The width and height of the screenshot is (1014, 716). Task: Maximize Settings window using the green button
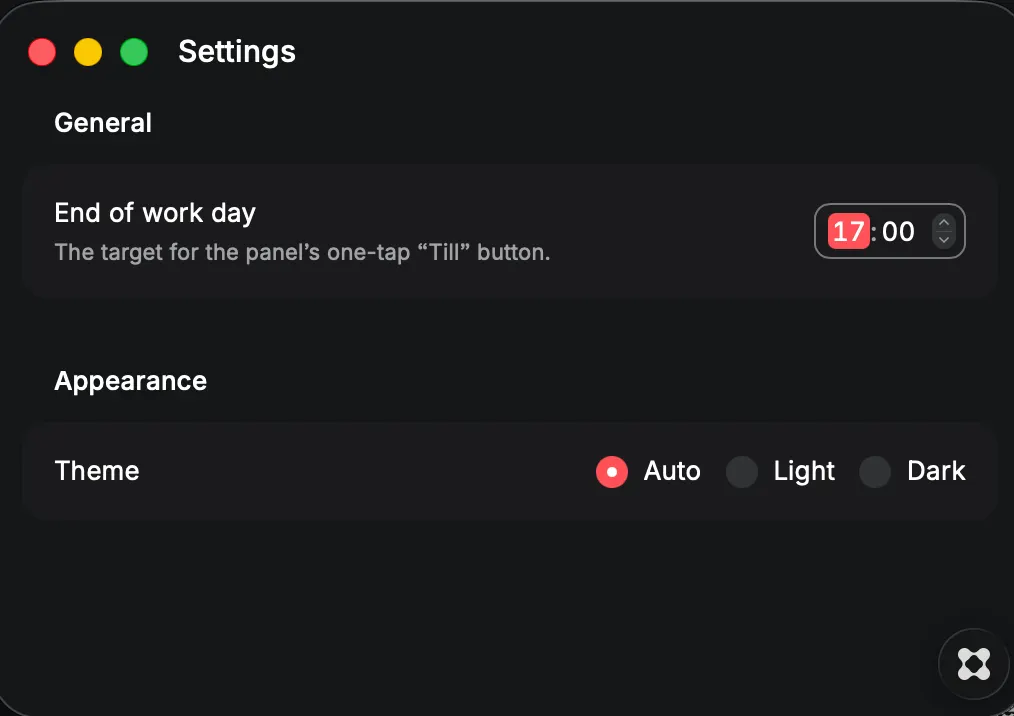click(134, 52)
